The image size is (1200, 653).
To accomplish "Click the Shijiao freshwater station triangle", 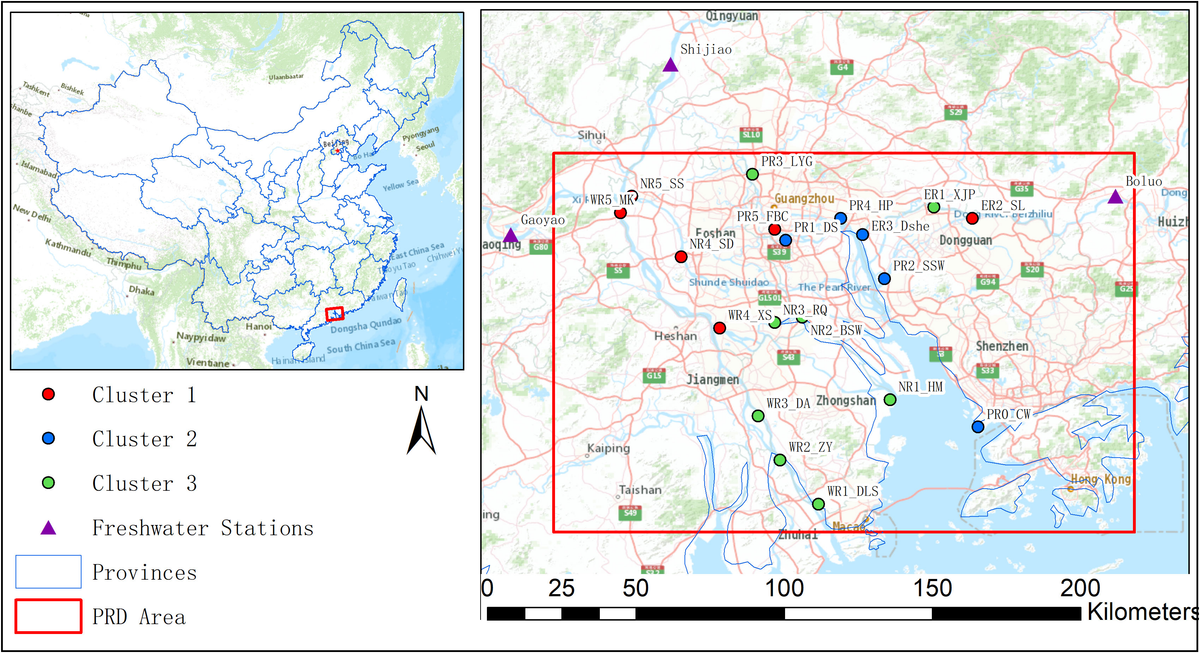I will pos(668,64).
